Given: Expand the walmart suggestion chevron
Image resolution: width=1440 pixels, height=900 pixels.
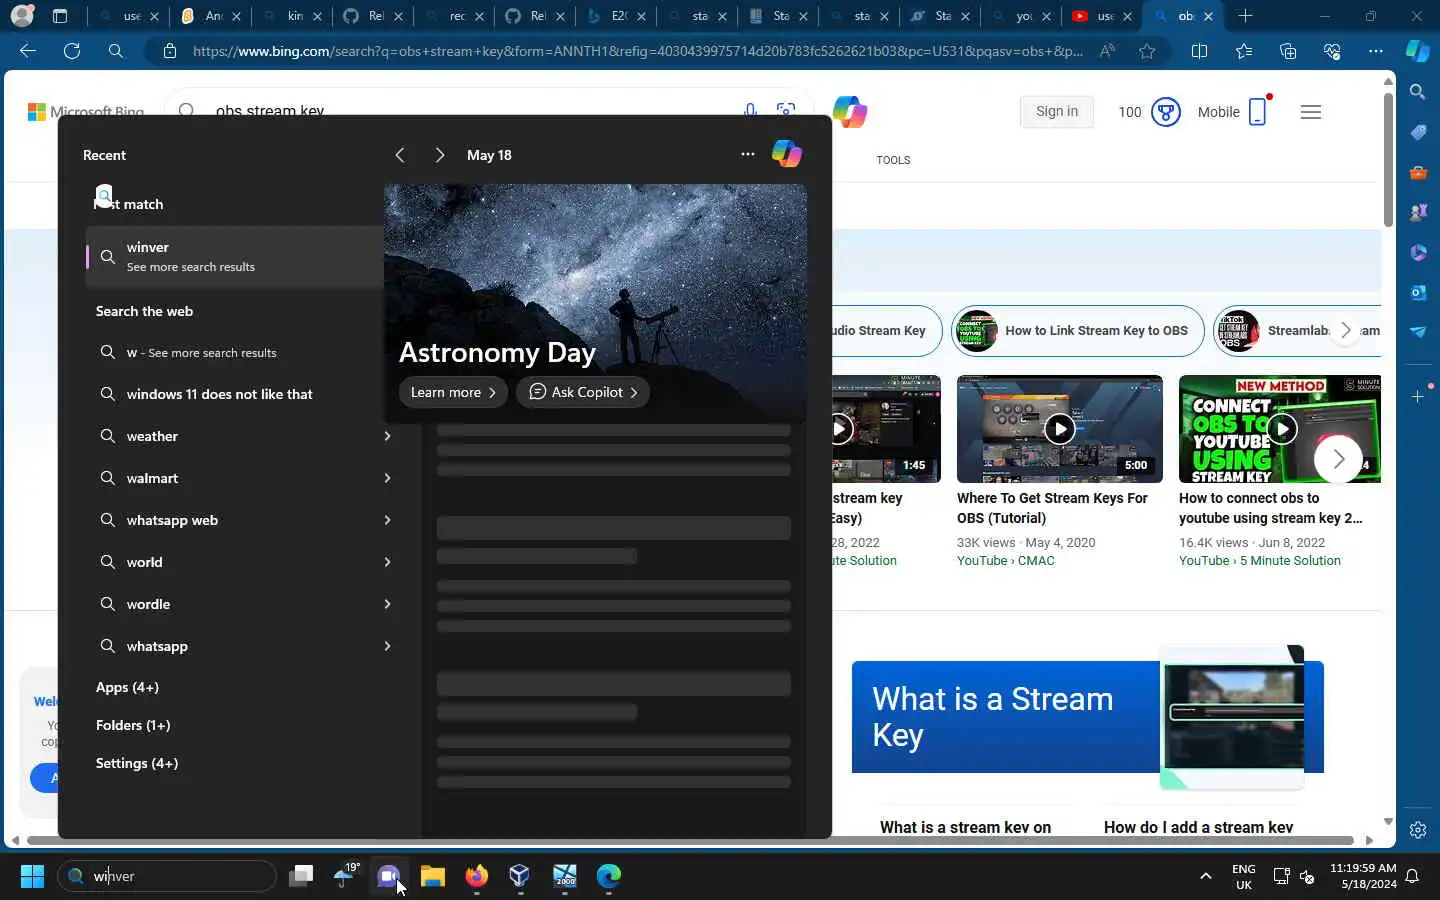Looking at the screenshot, I should coord(387,478).
